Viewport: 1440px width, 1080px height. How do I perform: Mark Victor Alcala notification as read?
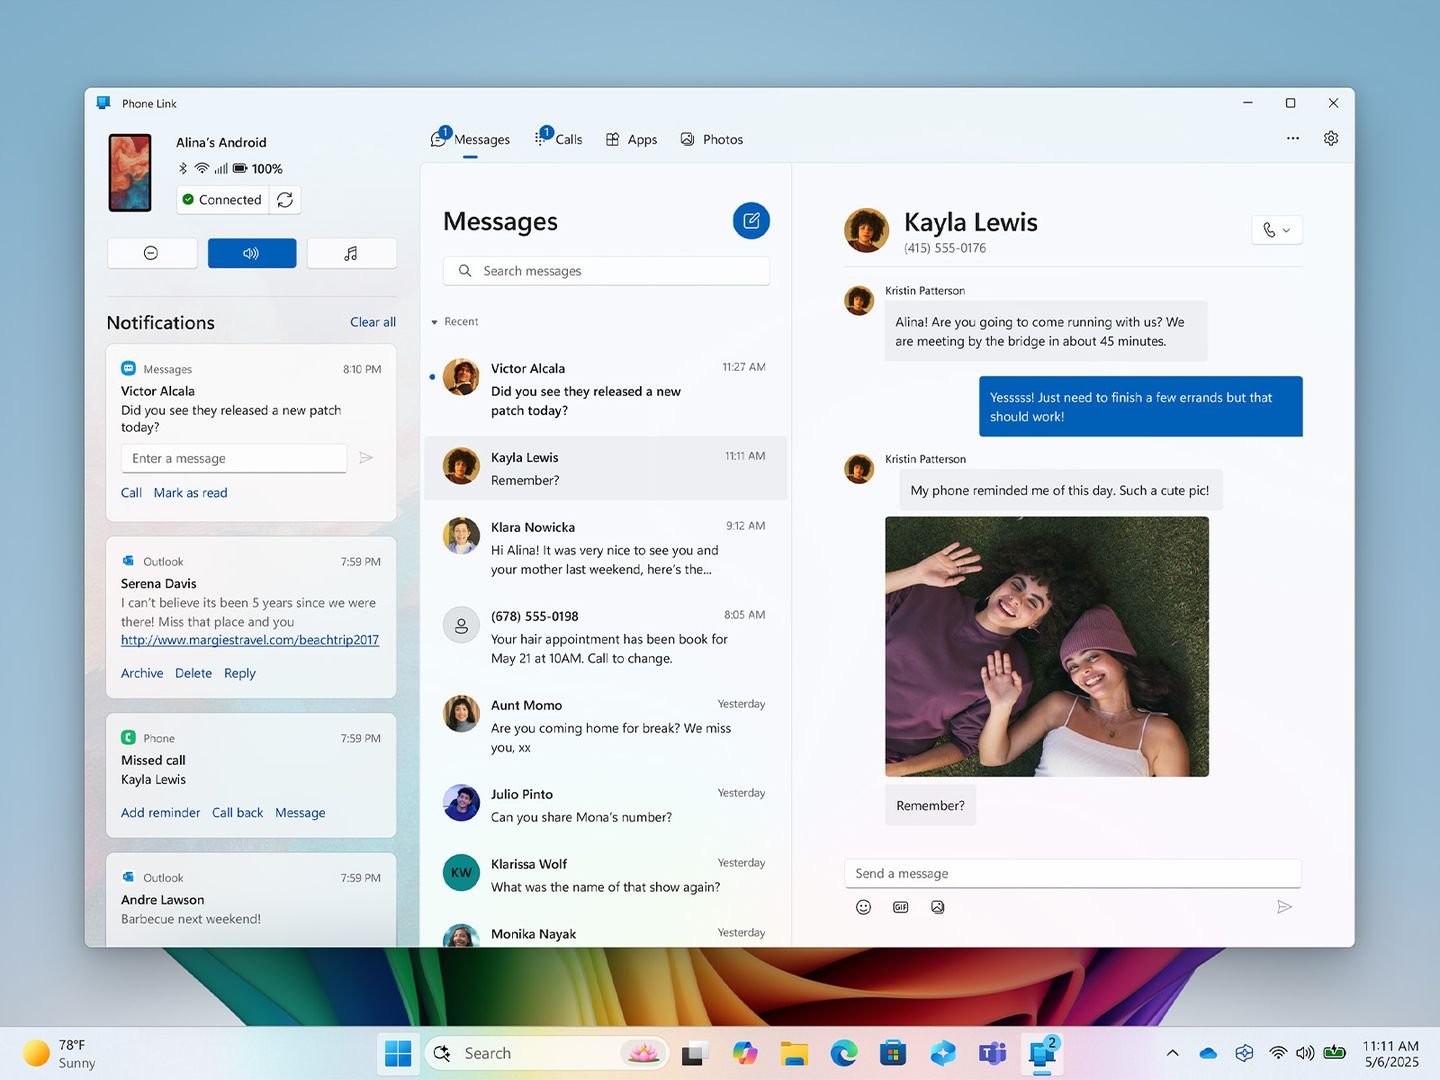[x=190, y=493]
